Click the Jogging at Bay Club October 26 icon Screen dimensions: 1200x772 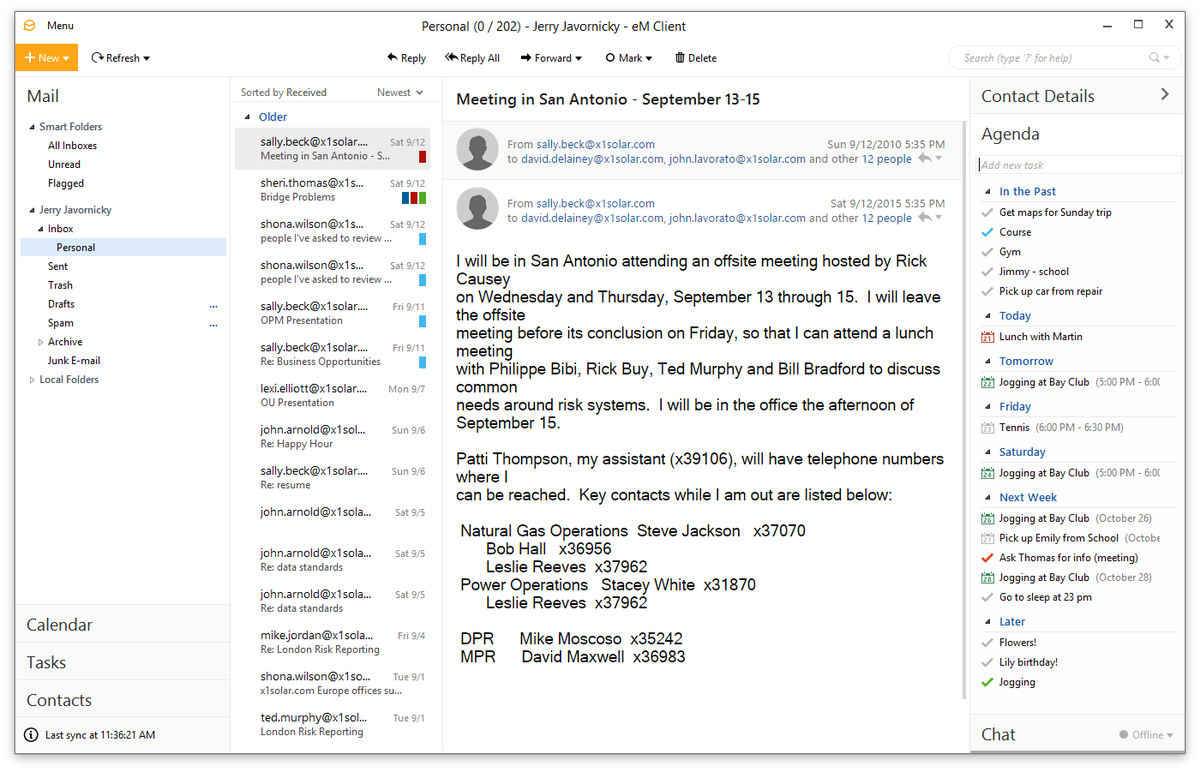pos(988,518)
